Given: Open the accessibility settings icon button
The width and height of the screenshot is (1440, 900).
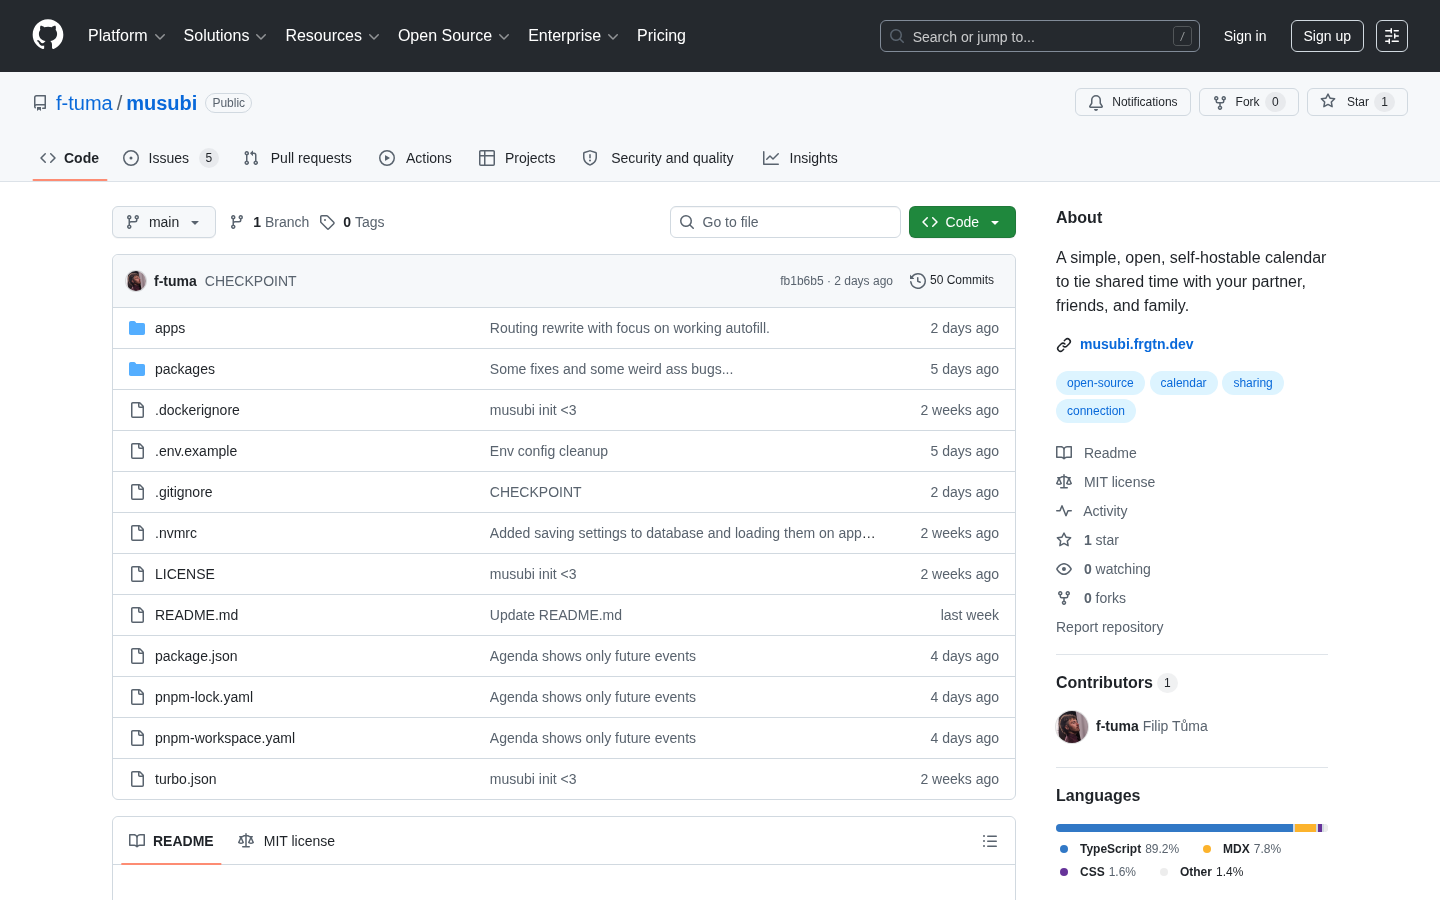Looking at the screenshot, I should pyautogui.click(x=1392, y=36).
